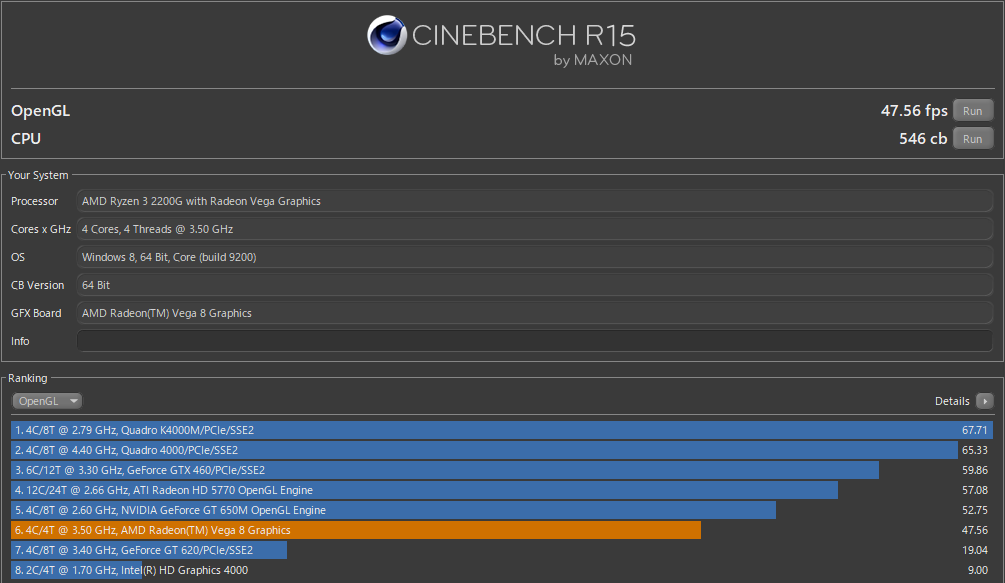Viewport: 1005px width, 583px height.
Task: Select ranking row ATI Radeon HD 5770
Action: (502, 490)
